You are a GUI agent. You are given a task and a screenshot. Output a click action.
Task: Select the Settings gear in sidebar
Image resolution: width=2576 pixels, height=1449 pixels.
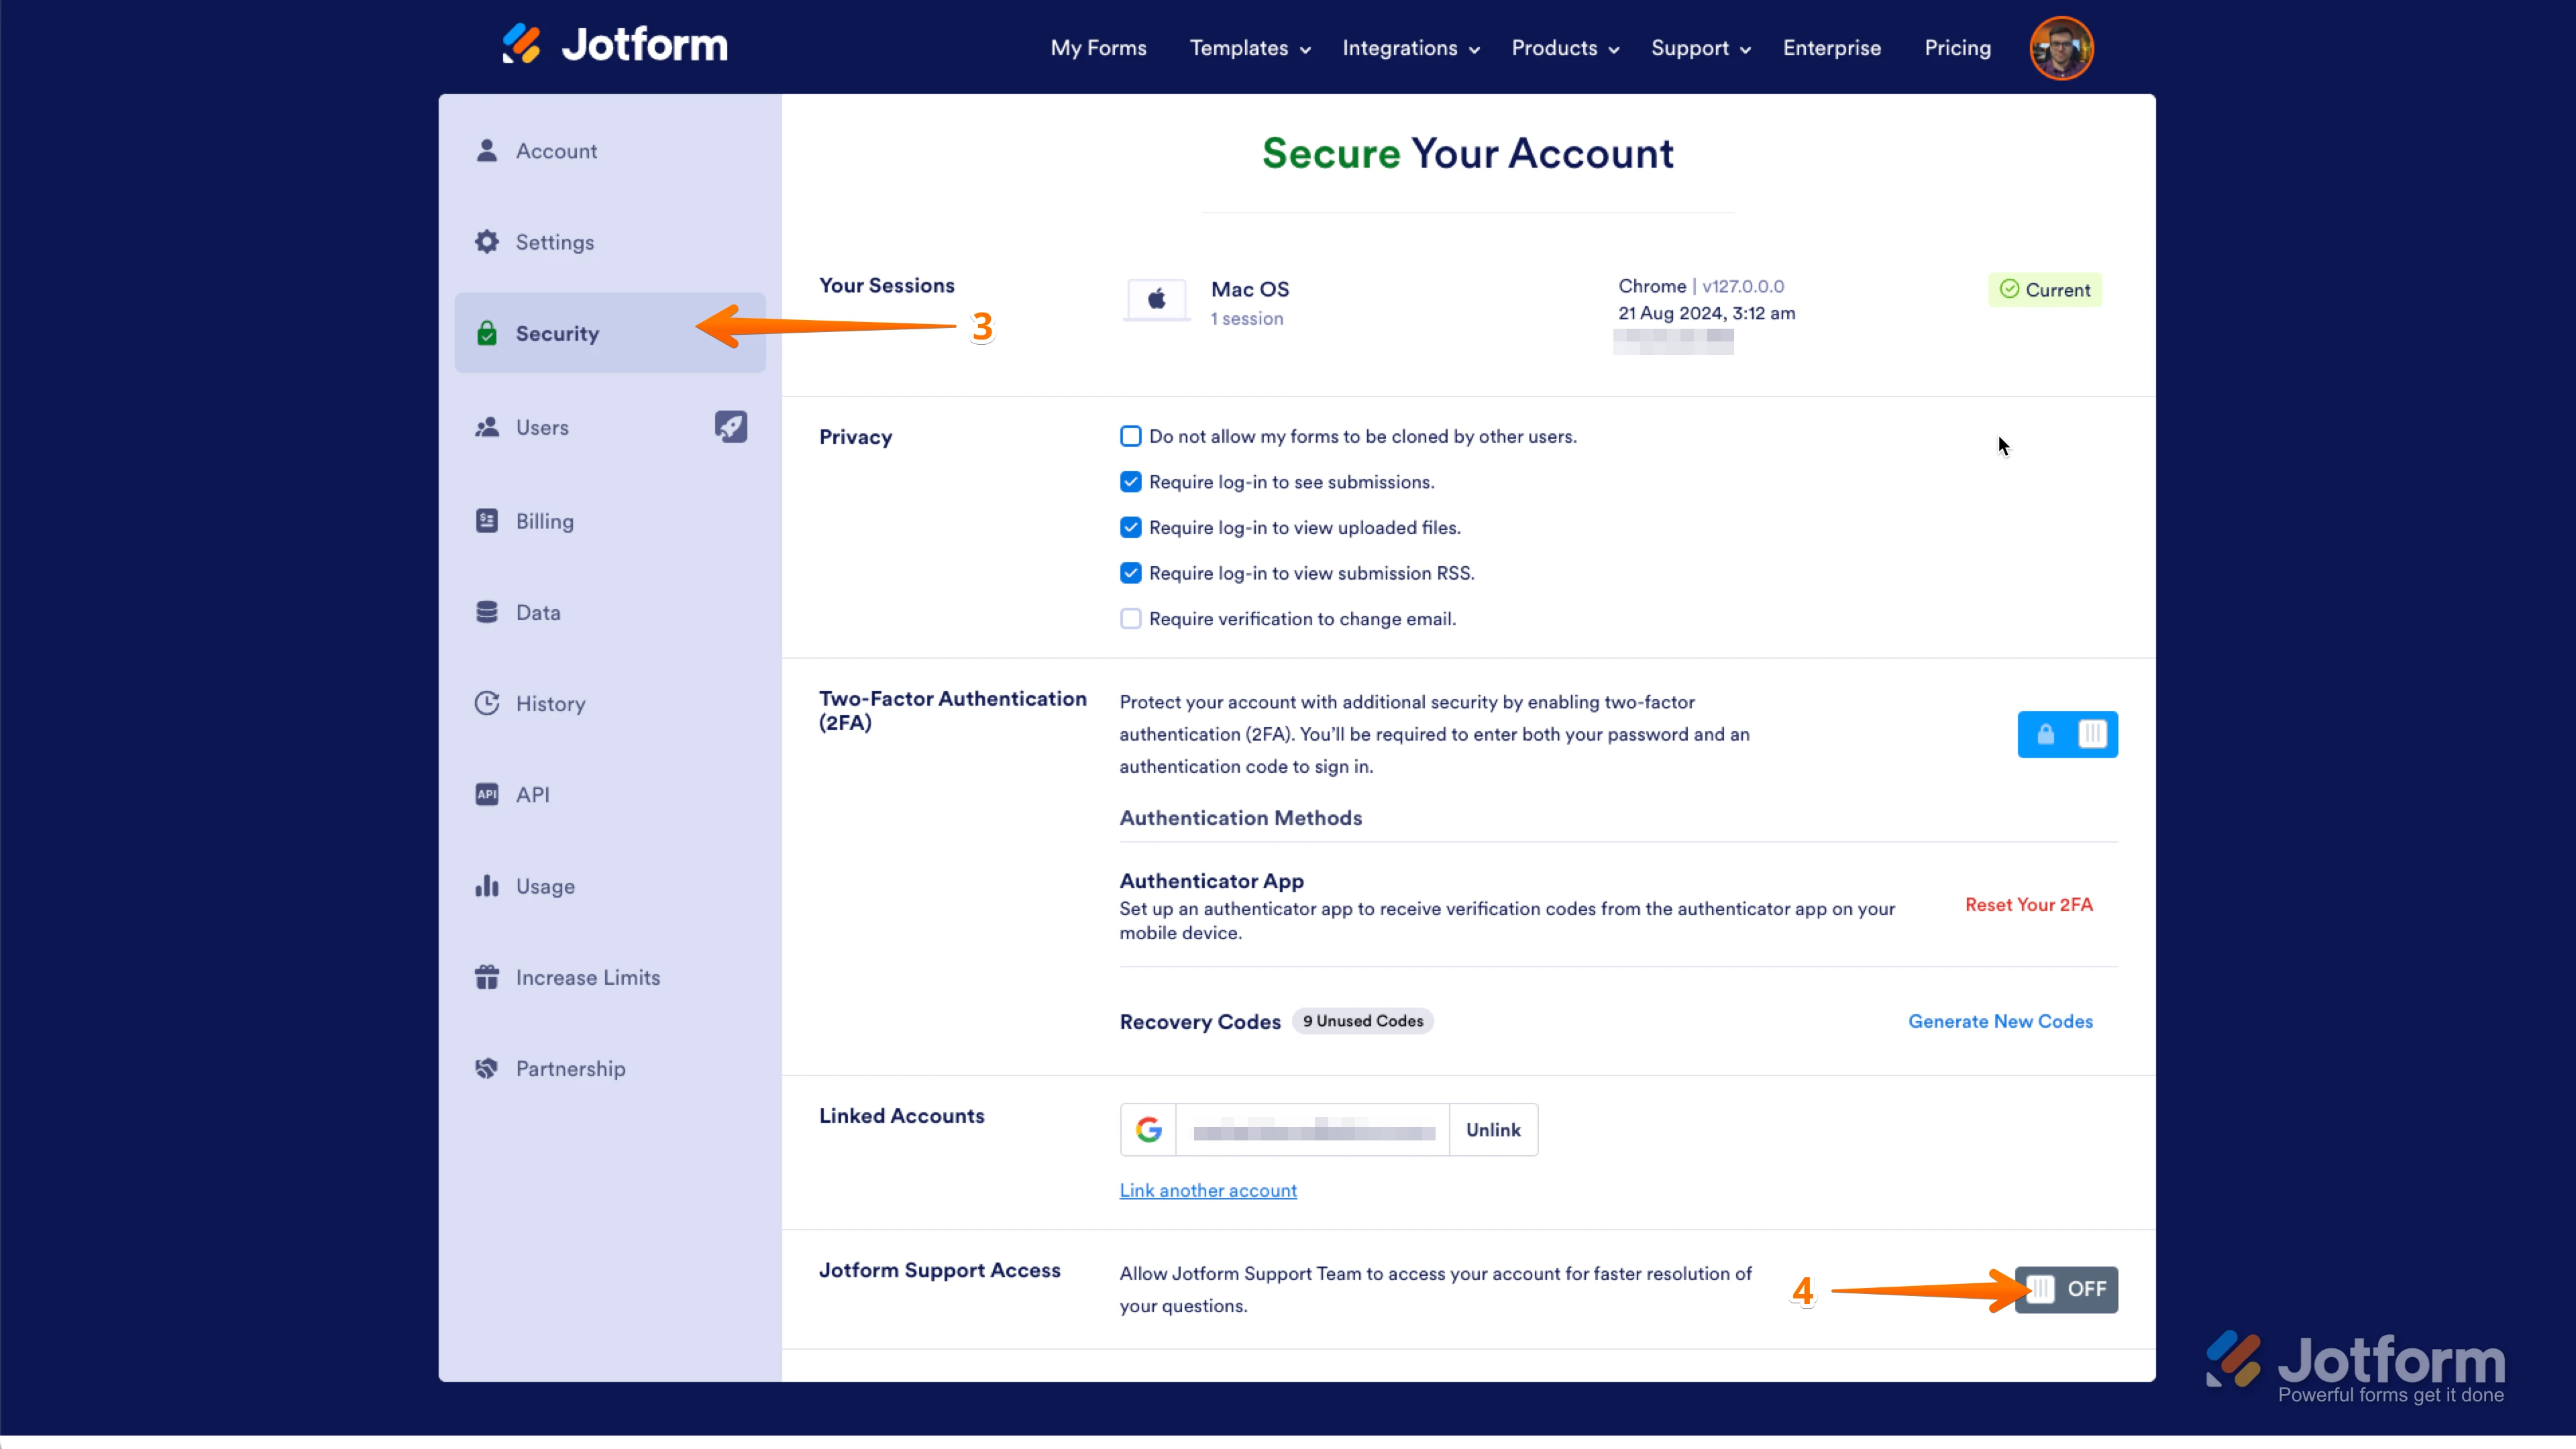pos(487,242)
